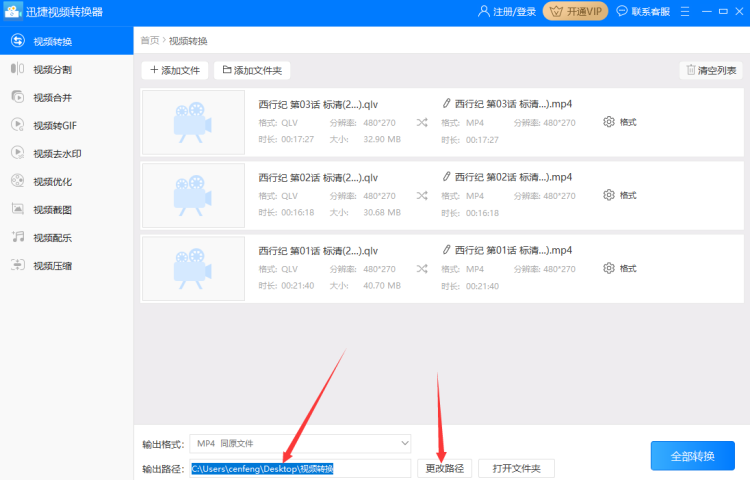Click the rename pencil icon for 第03话 output
This screenshot has height=480, width=750.
(x=446, y=103)
